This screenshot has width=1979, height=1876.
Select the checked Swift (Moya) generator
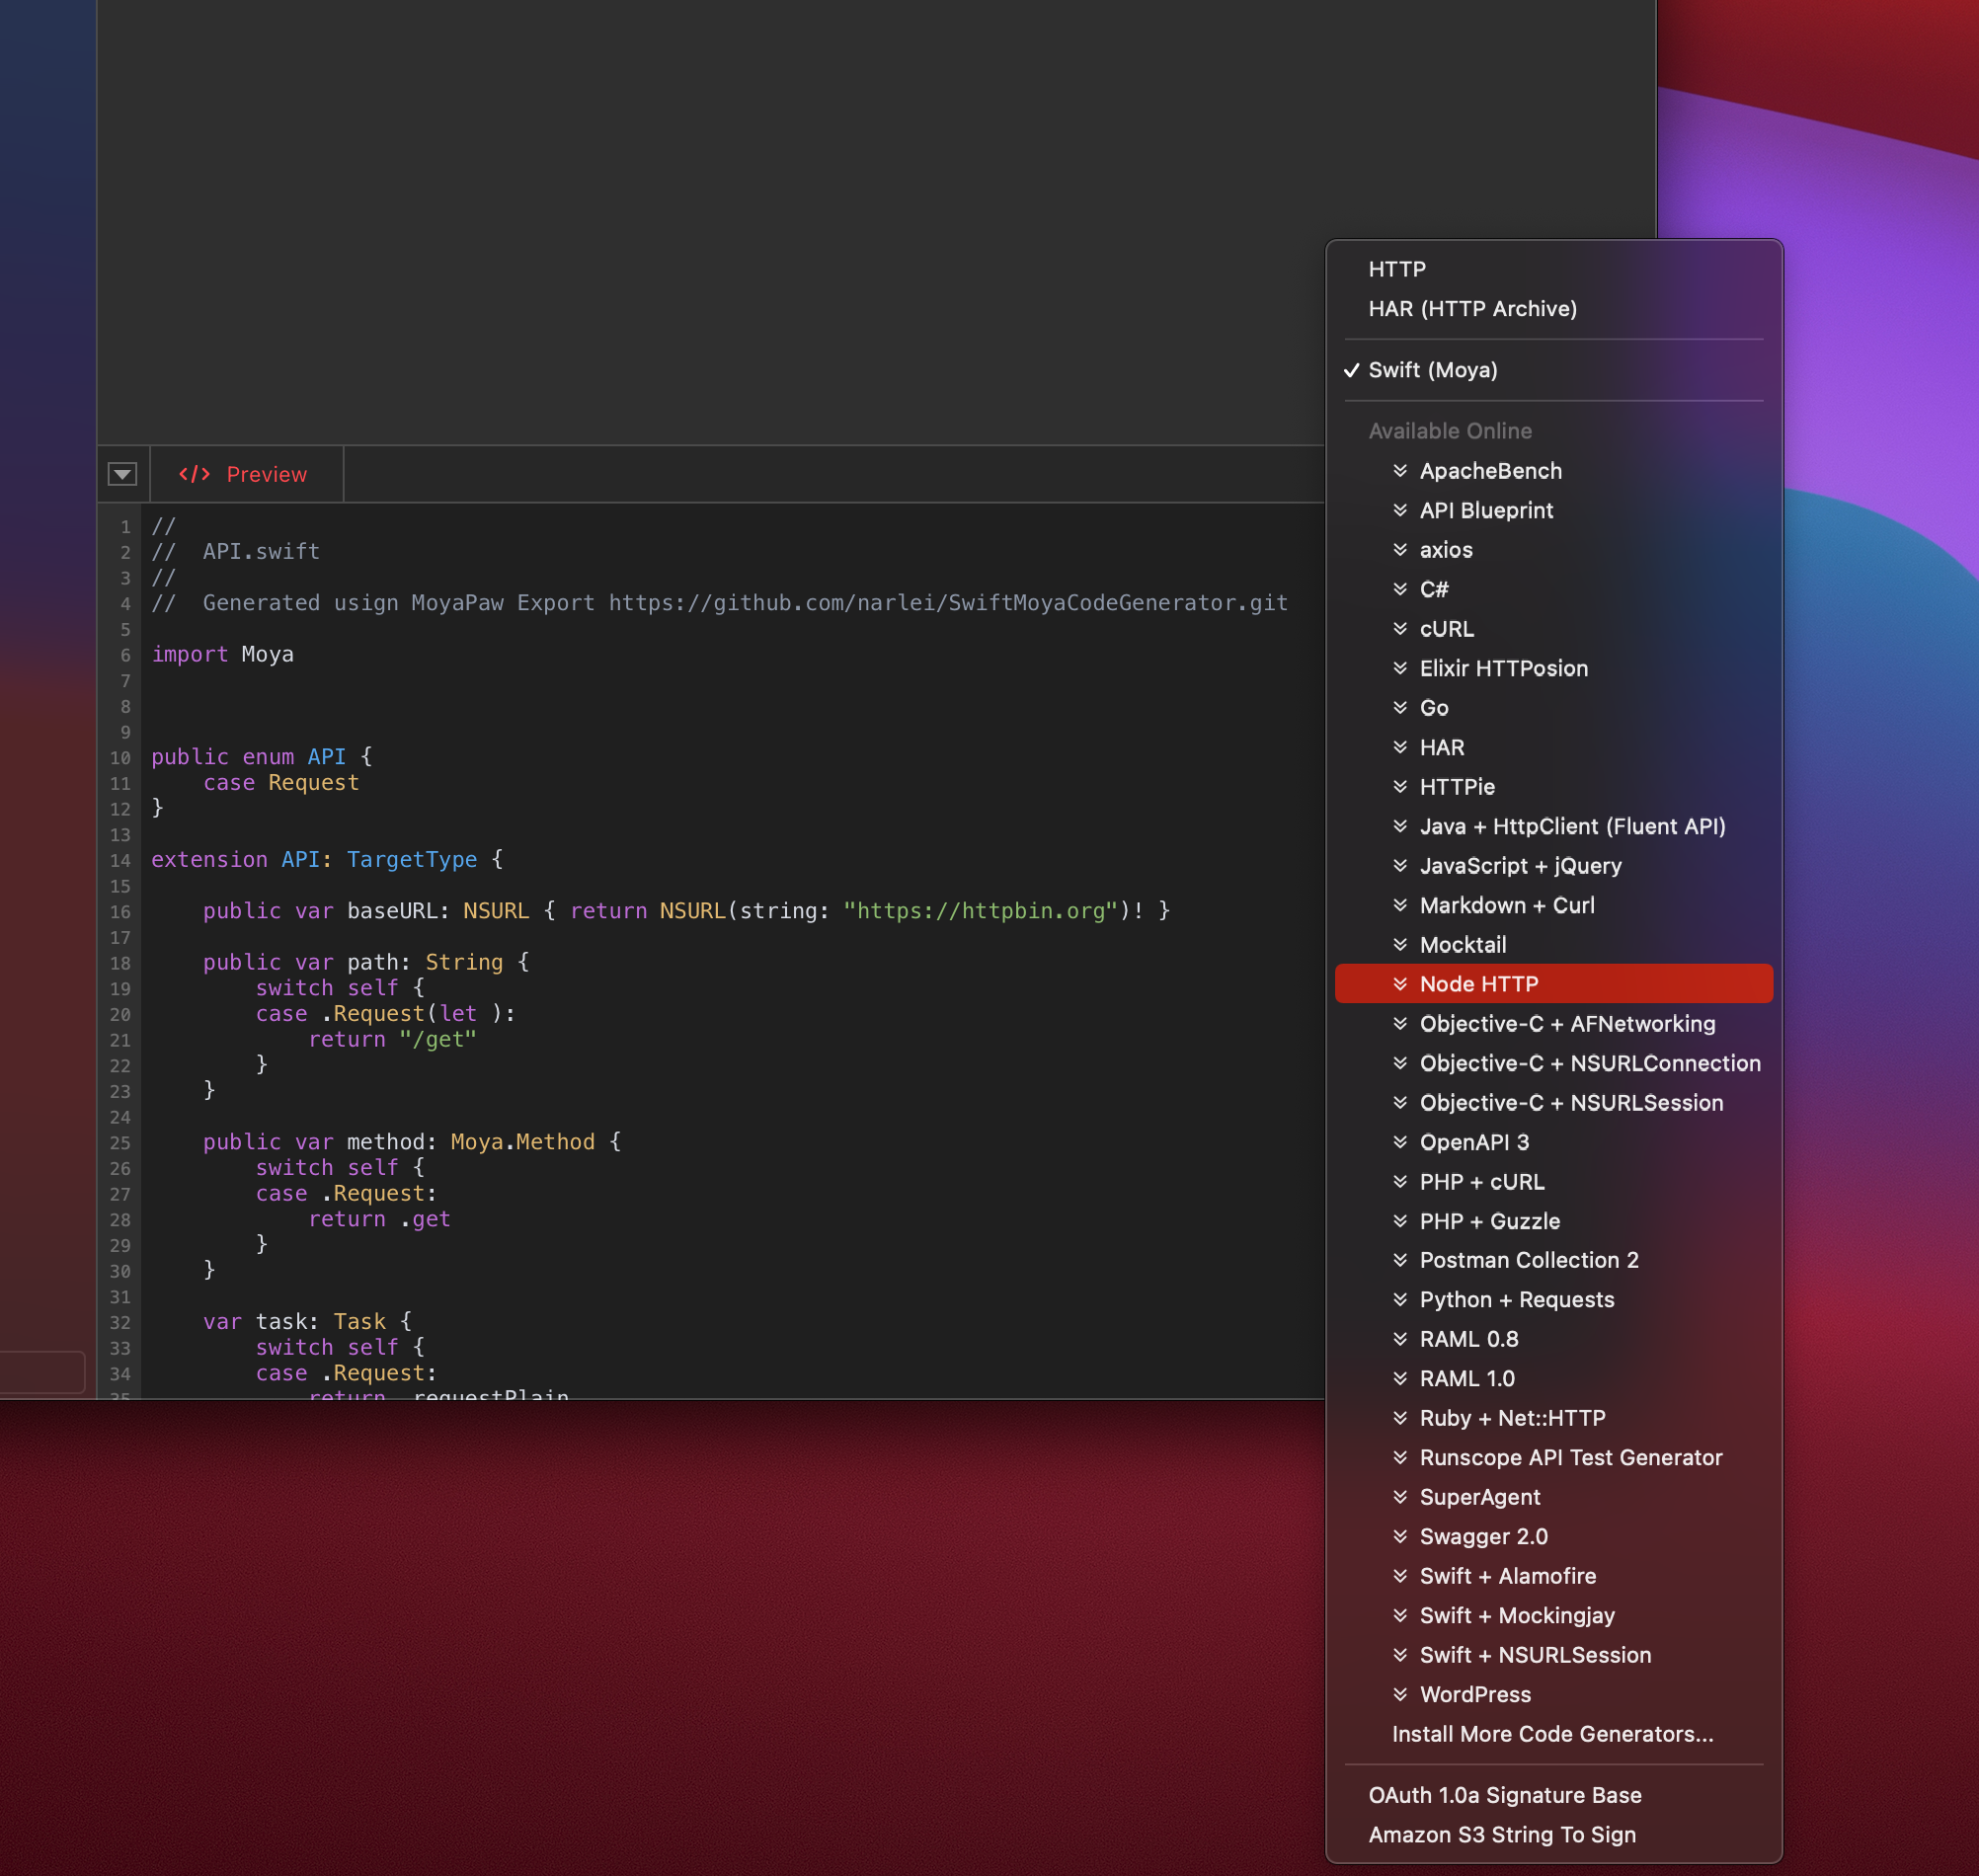pyautogui.click(x=1432, y=370)
